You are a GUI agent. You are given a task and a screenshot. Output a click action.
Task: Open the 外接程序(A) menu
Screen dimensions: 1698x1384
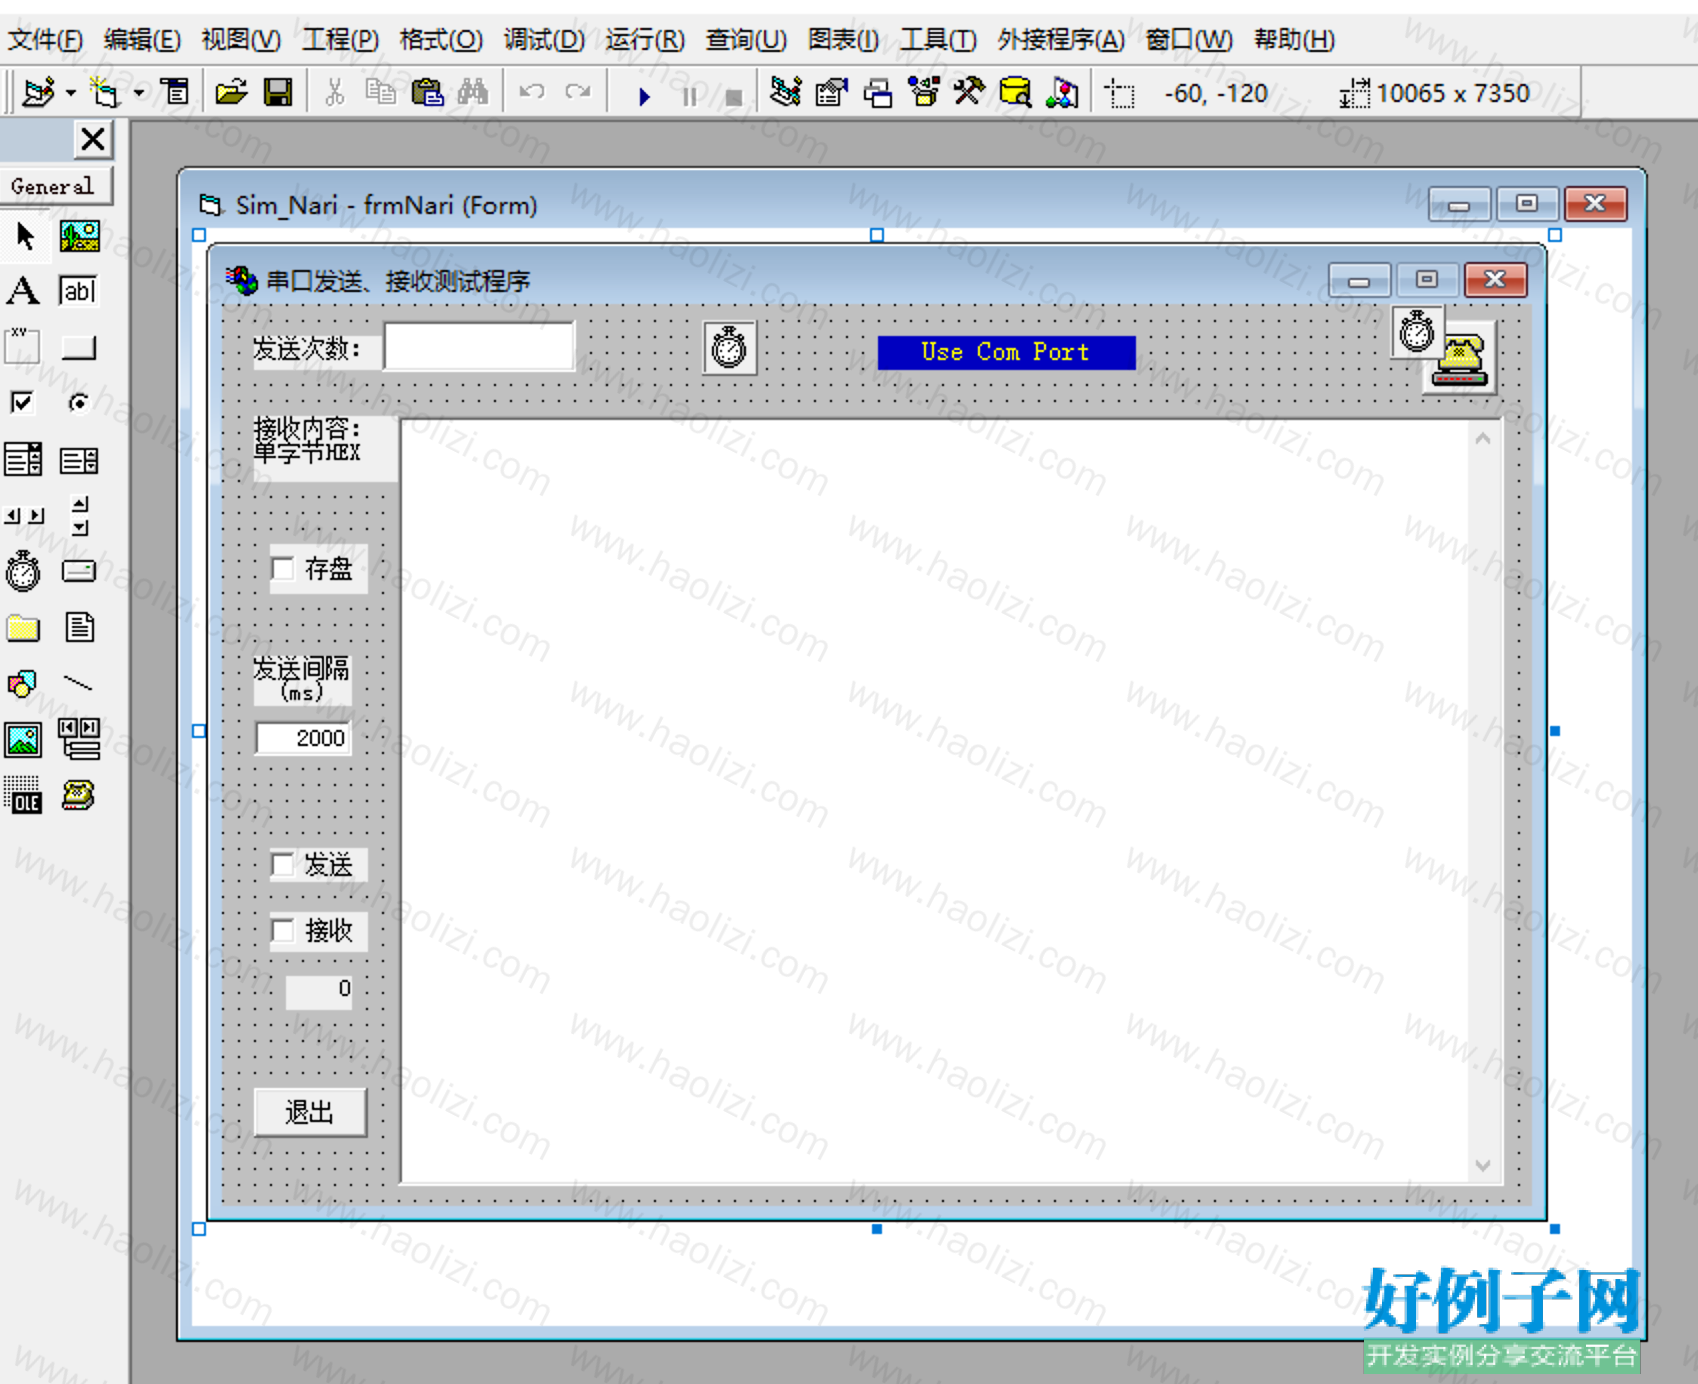click(1061, 40)
